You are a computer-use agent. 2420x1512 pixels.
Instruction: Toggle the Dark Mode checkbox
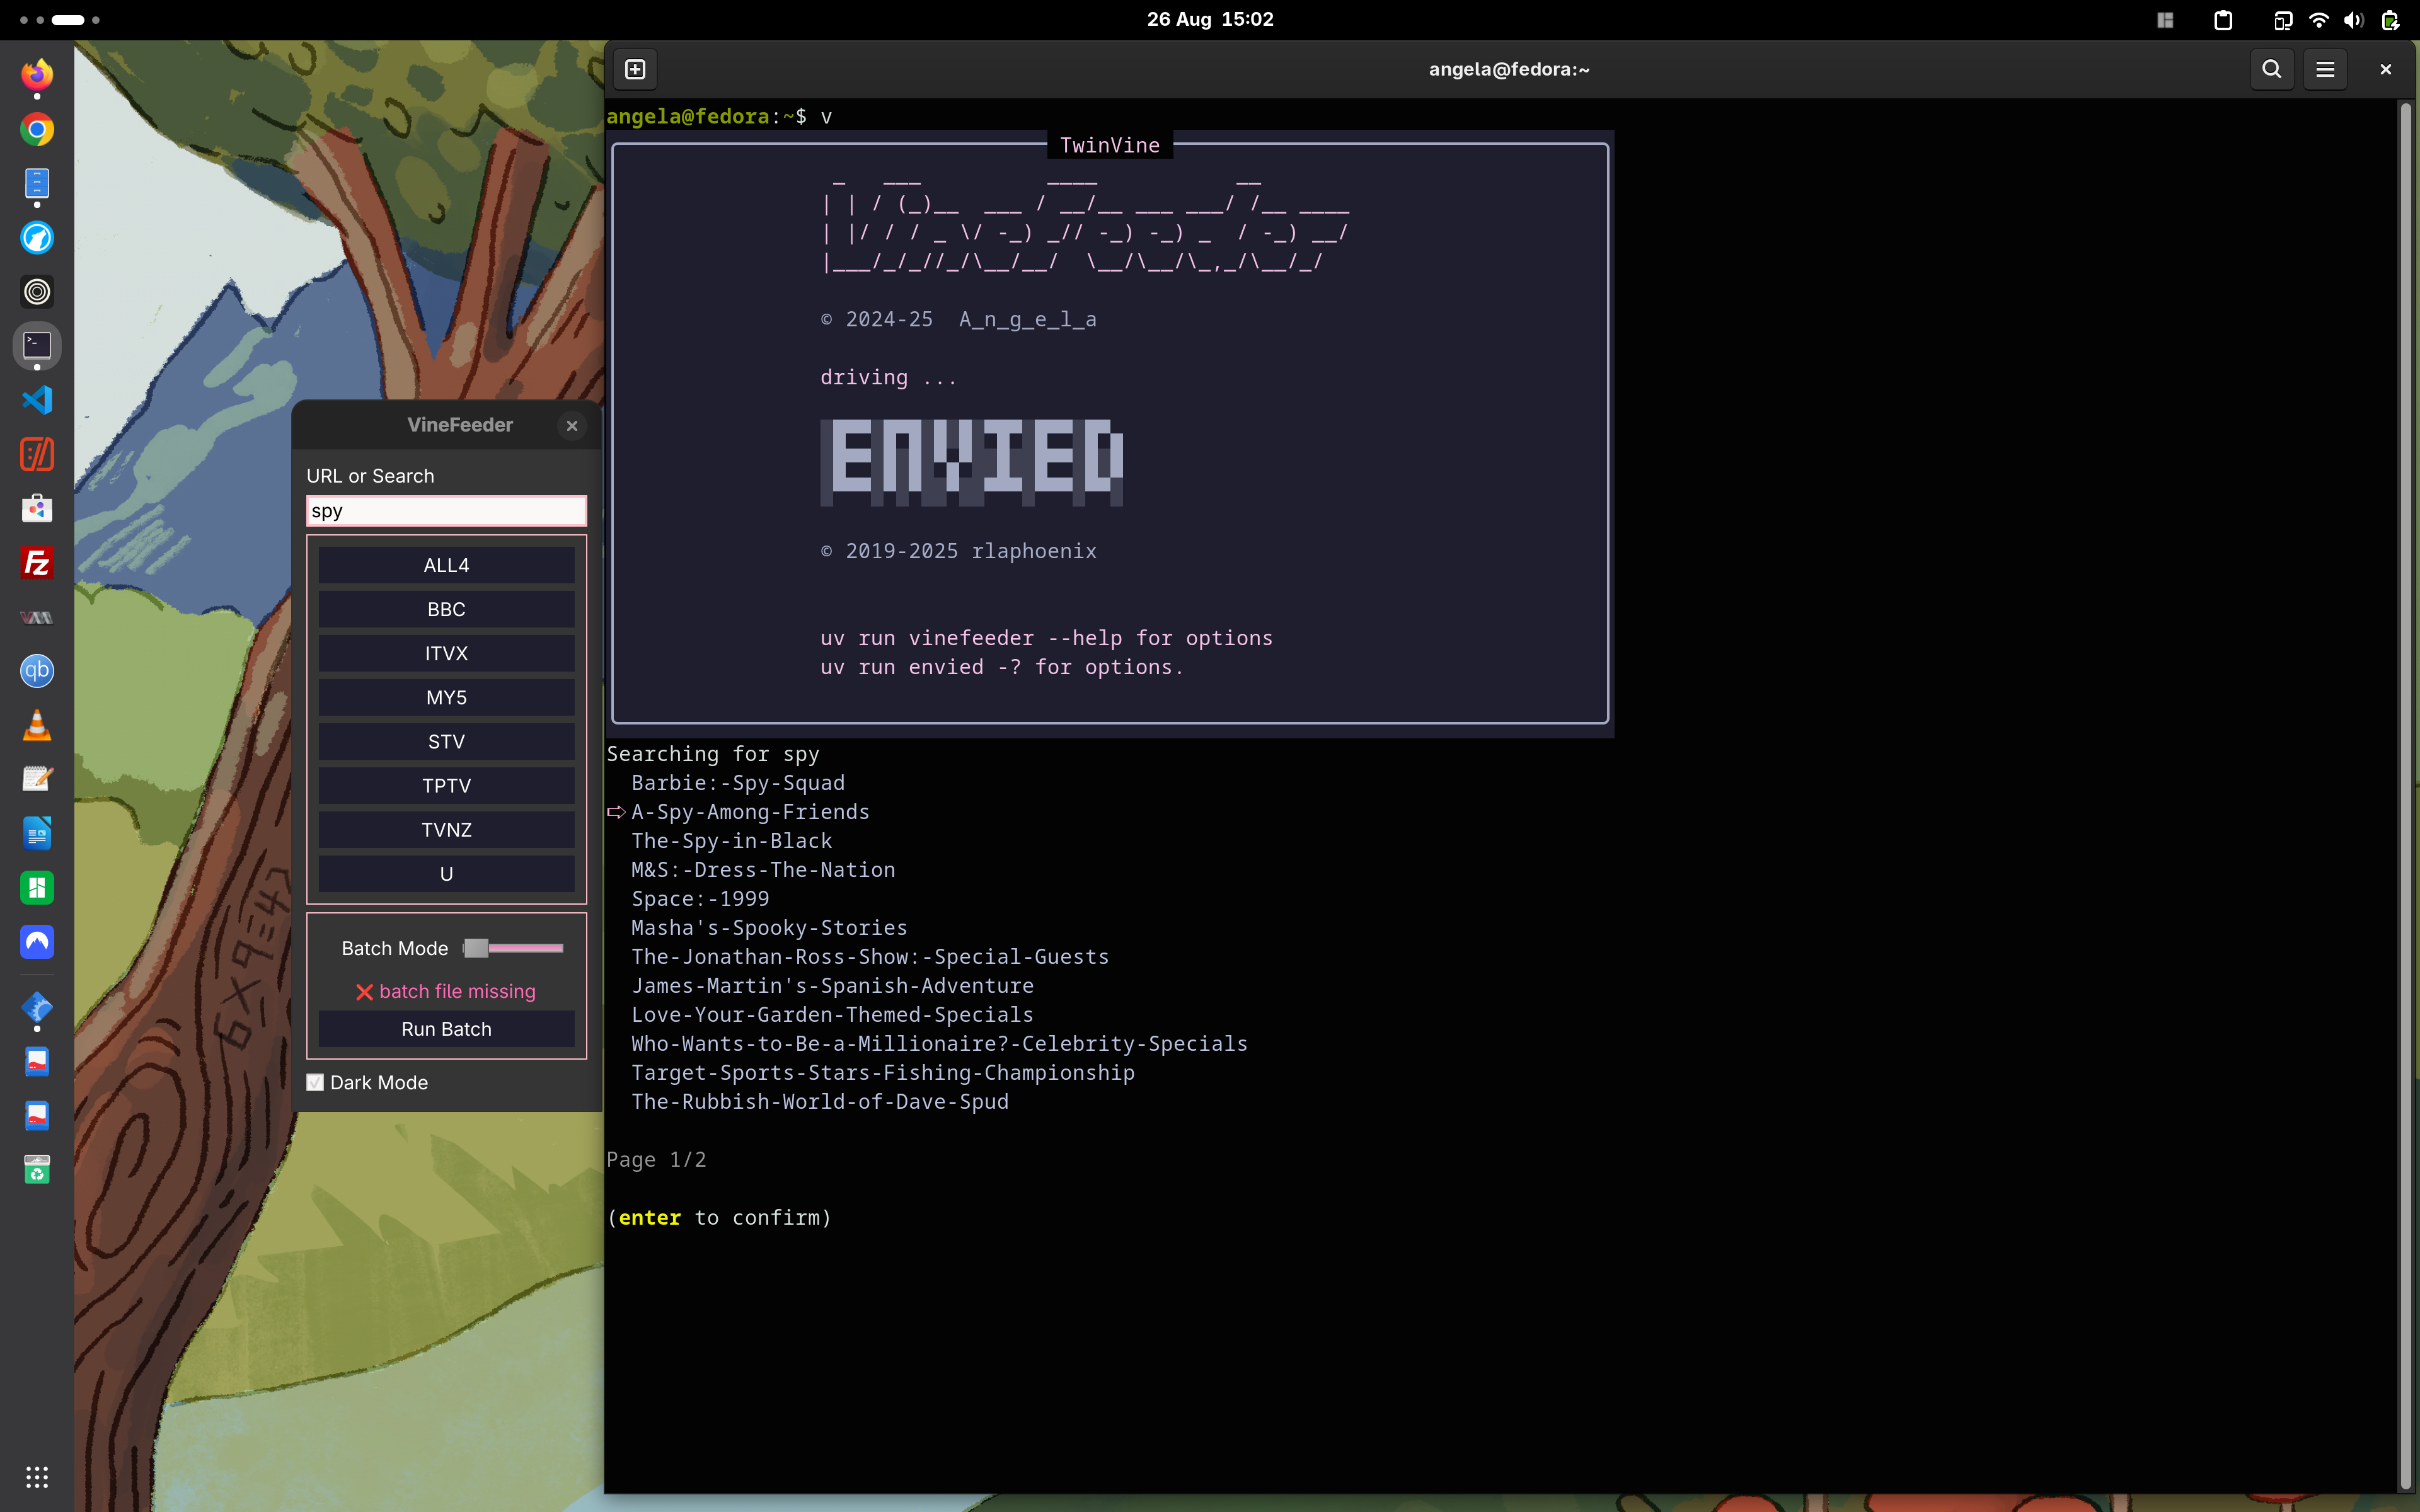316,1083
